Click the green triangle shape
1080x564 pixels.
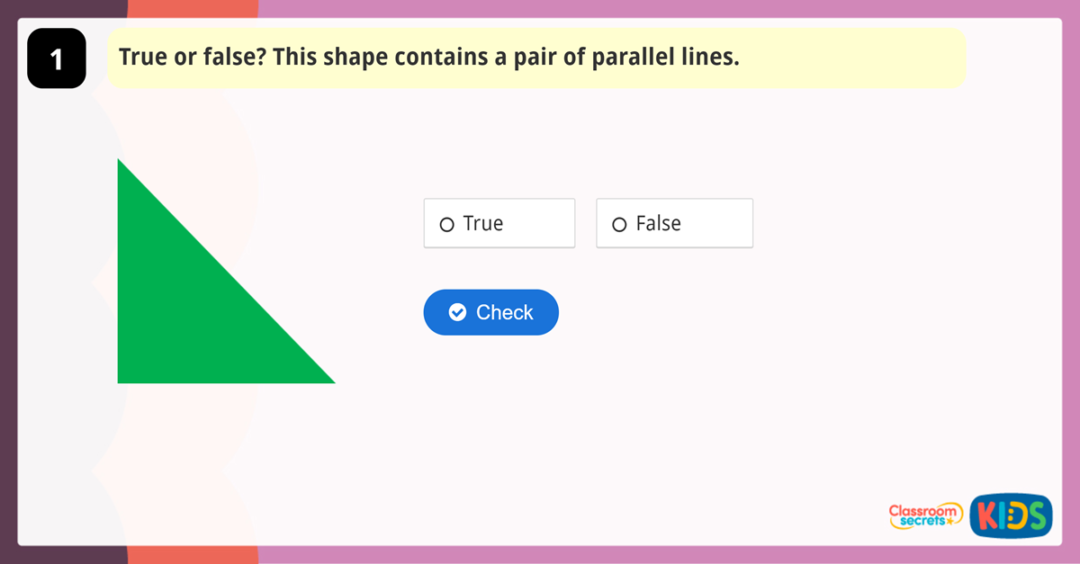point(180,310)
